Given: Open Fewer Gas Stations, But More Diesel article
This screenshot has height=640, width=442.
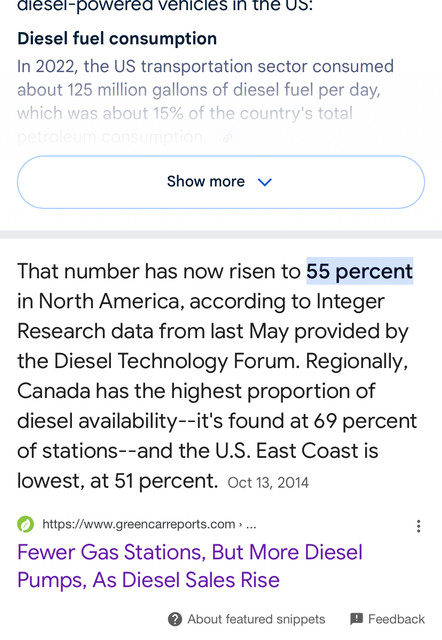Looking at the screenshot, I should tap(190, 566).
